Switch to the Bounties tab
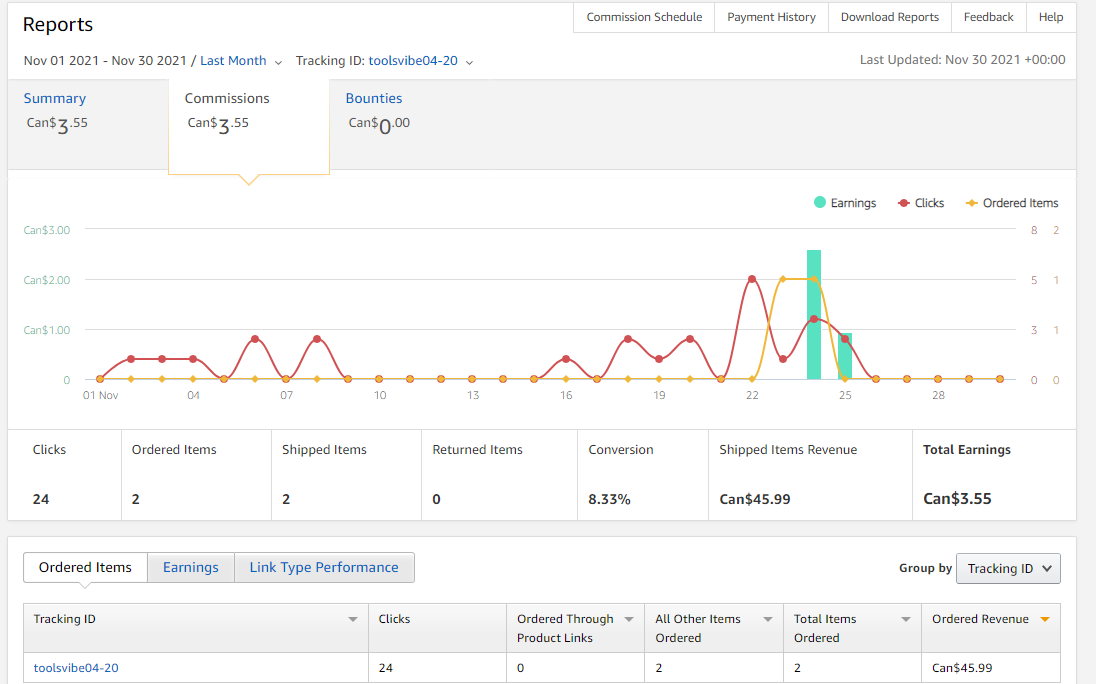1096x684 pixels. pyautogui.click(x=374, y=99)
